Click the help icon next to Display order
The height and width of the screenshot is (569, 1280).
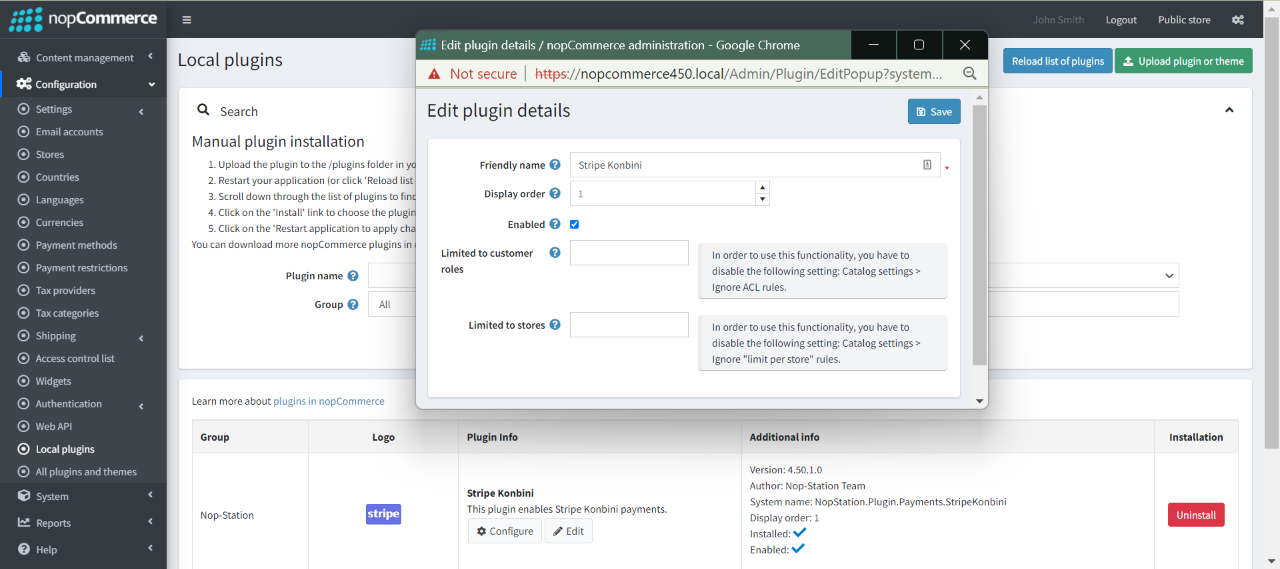555,194
